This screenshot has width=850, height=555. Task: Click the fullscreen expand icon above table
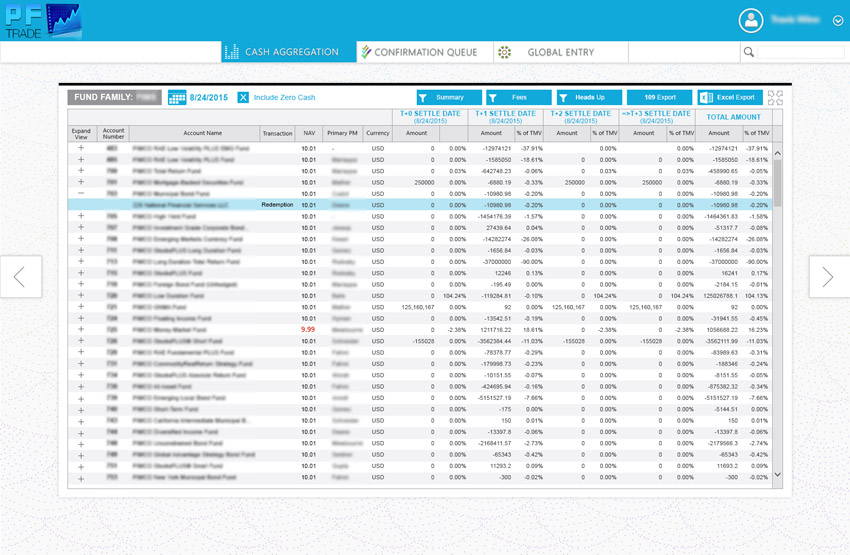[775, 98]
